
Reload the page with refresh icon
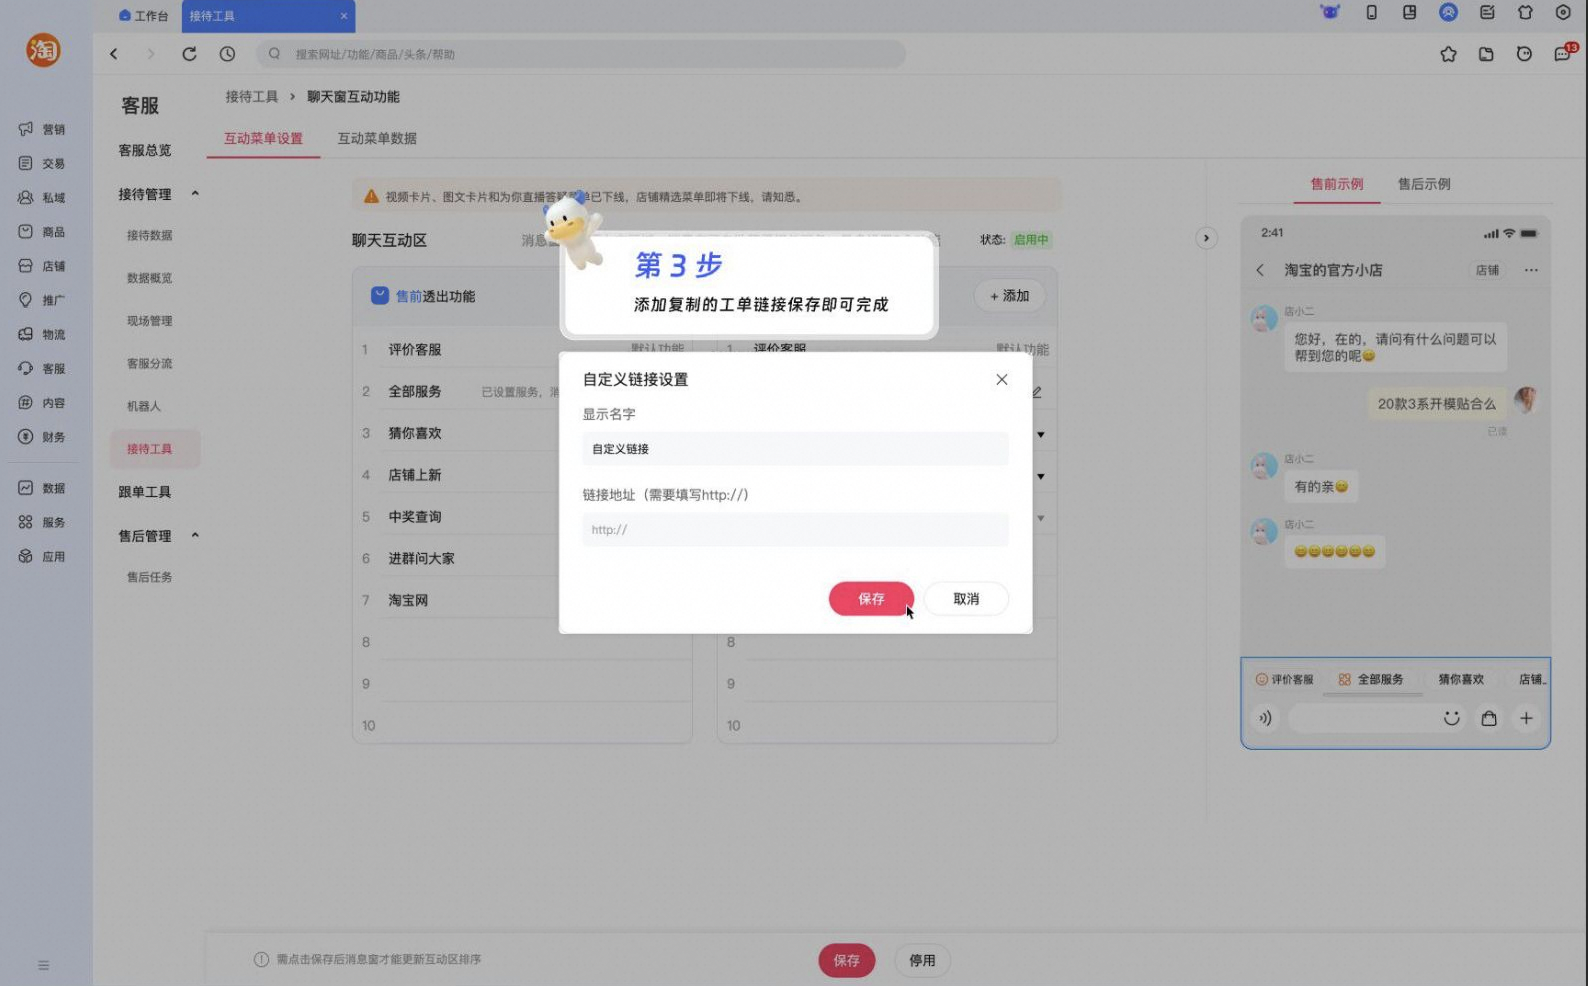189,54
